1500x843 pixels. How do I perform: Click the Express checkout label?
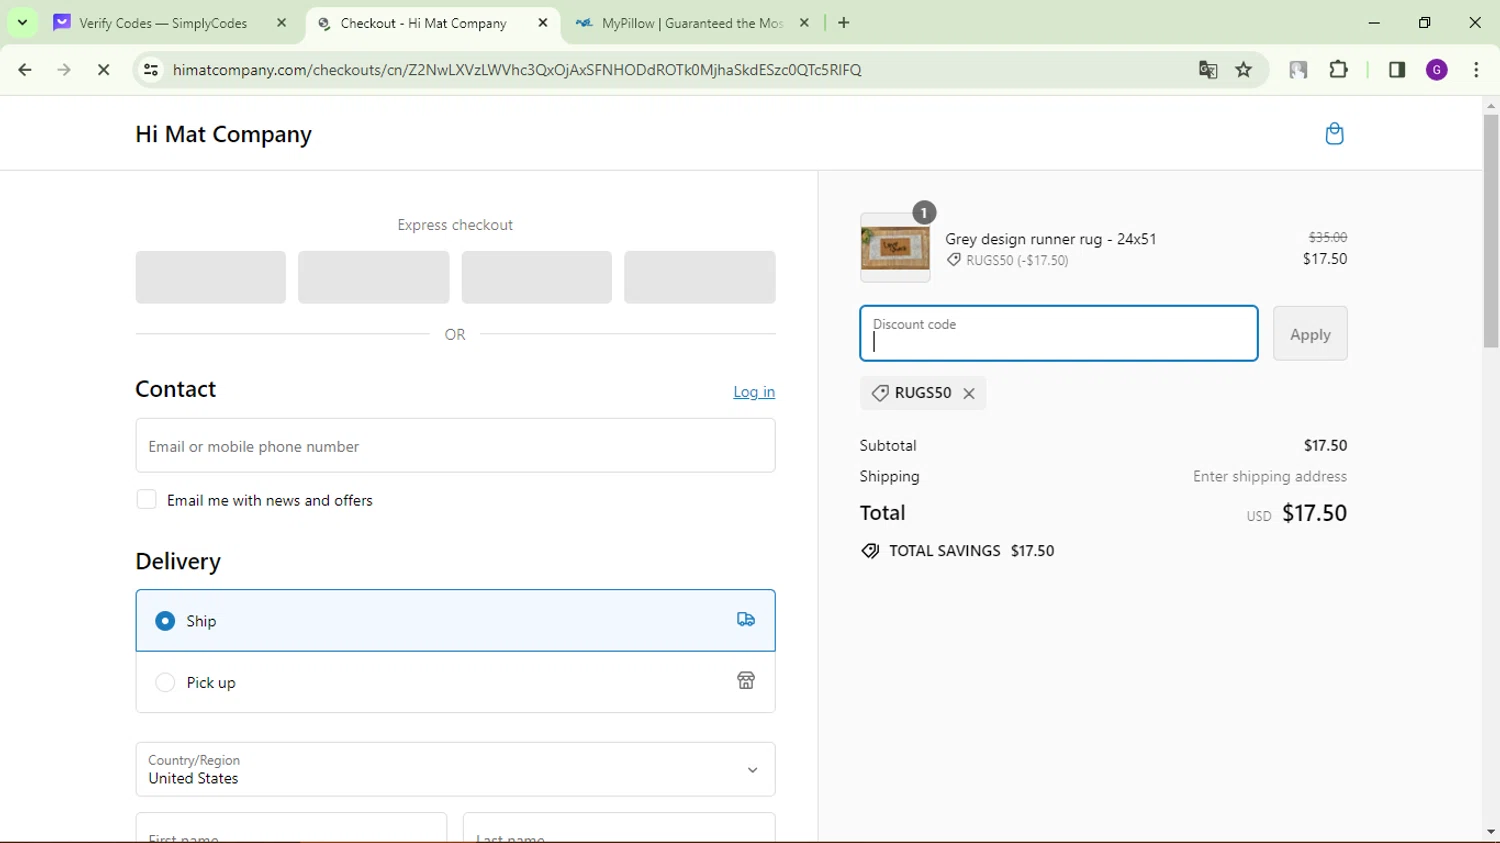[x=455, y=225]
